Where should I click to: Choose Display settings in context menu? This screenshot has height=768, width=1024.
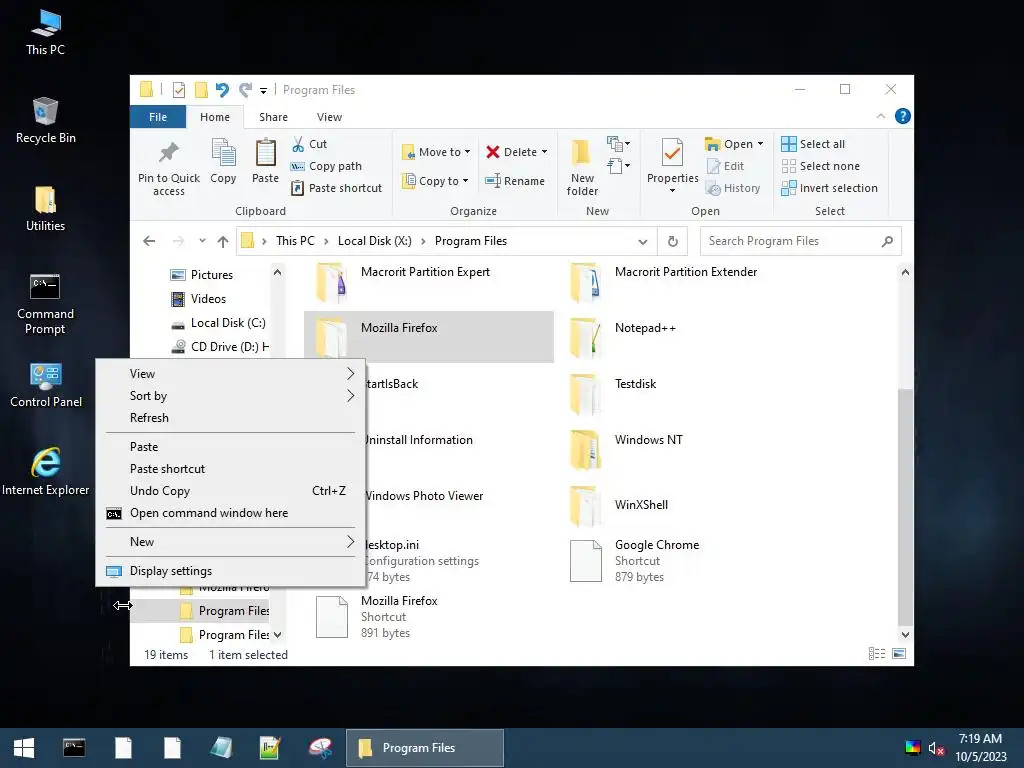click(x=231, y=571)
